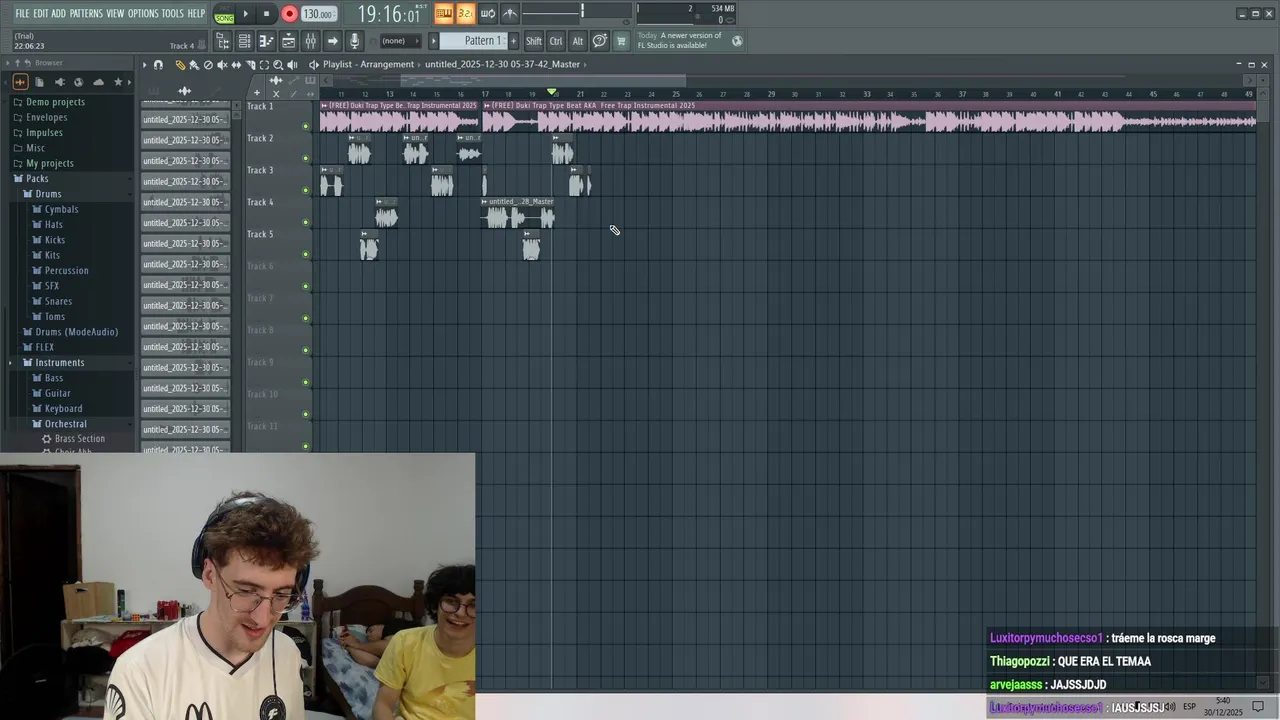The image size is (1280, 720).
Task: Select the Slip tool in playlist
Action: pyautogui.click(x=236, y=64)
